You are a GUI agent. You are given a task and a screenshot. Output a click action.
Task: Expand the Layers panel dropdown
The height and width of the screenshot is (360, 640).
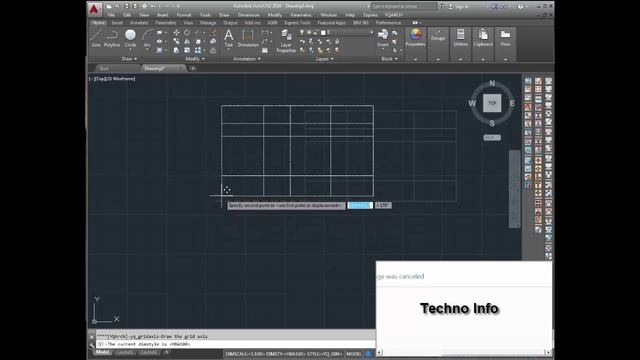pos(325,59)
